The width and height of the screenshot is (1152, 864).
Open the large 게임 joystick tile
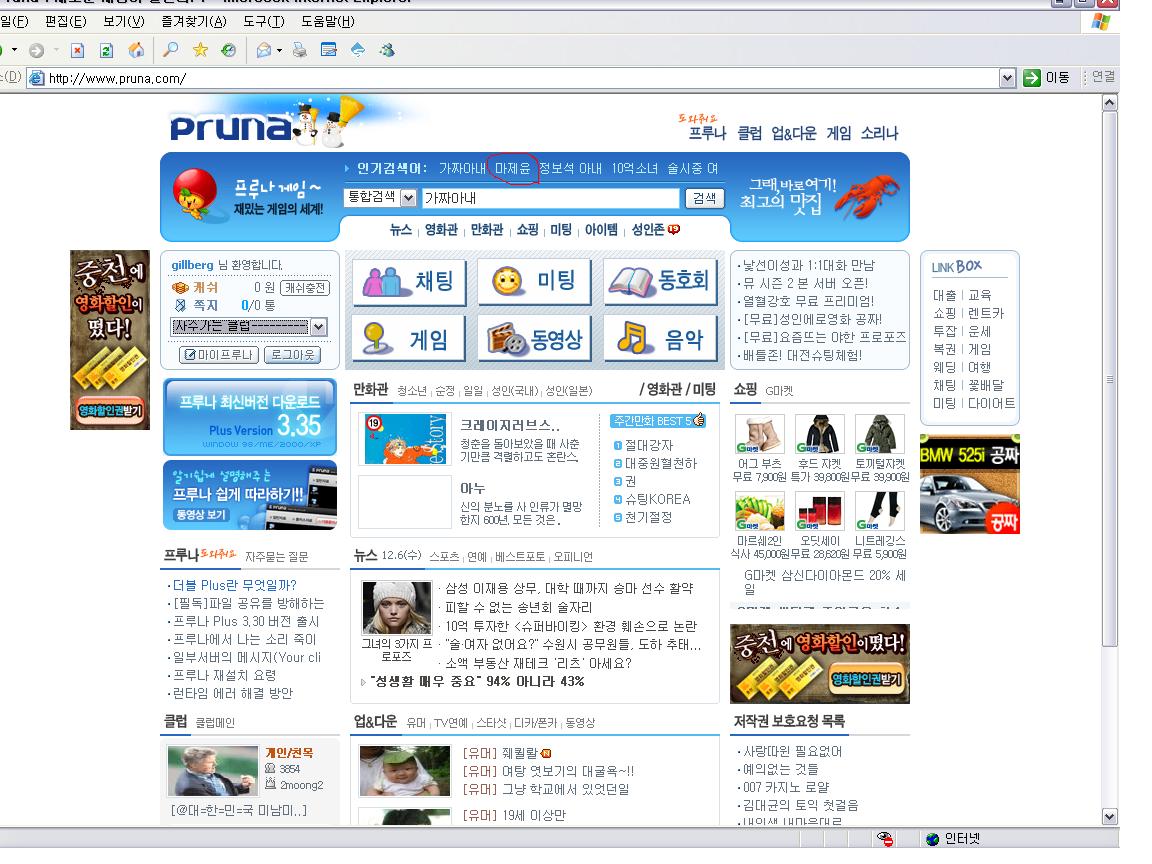[x=408, y=338]
